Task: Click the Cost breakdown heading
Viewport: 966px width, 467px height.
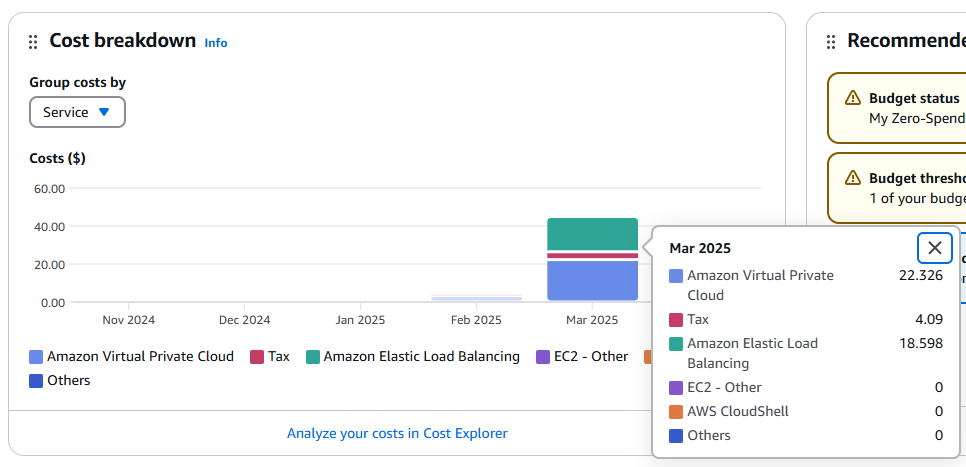Action: [x=123, y=41]
